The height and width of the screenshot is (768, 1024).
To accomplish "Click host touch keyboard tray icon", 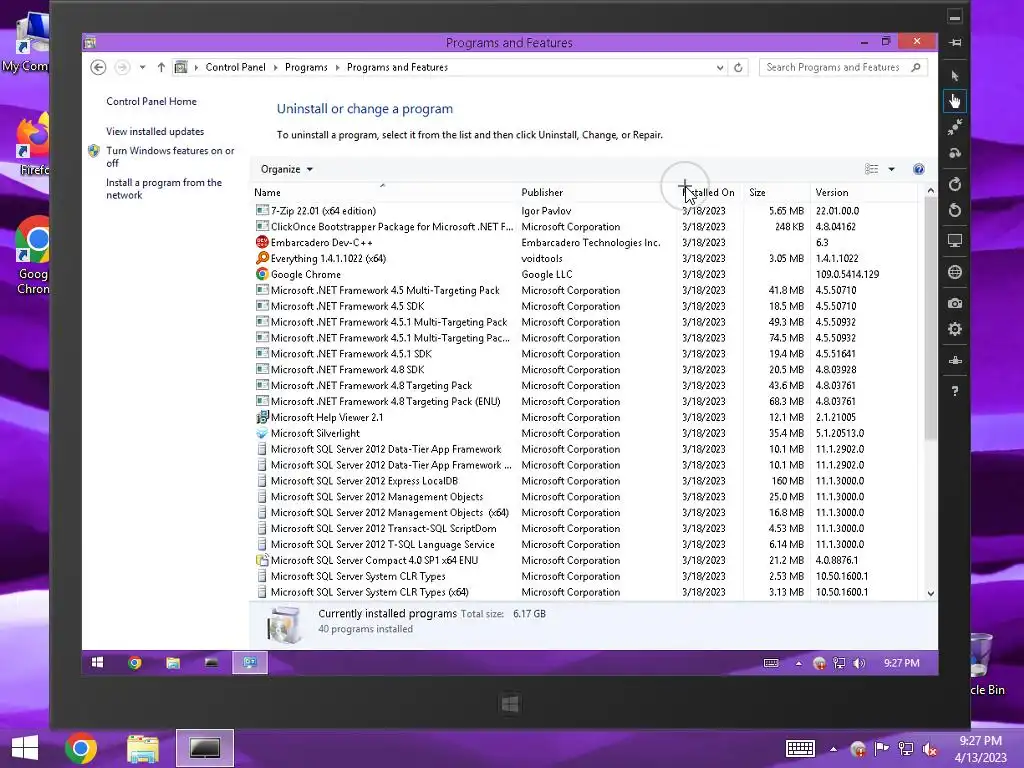I will coord(800,748).
